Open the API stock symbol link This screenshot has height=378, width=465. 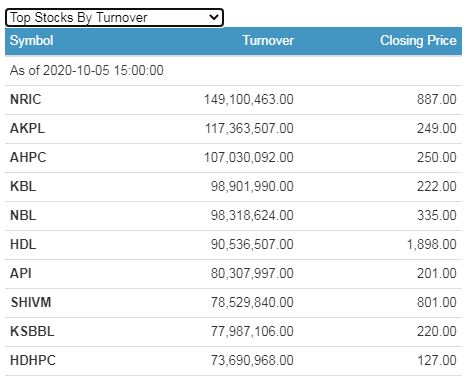click(x=21, y=273)
